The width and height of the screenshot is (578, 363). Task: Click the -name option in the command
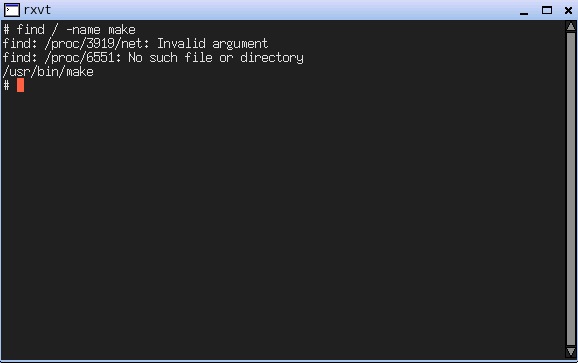coord(83,29)
